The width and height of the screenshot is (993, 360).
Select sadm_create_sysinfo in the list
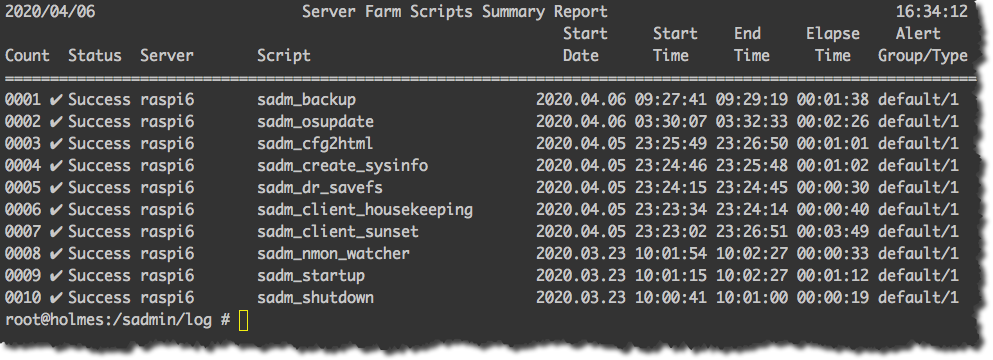click(x=343, y=165)
